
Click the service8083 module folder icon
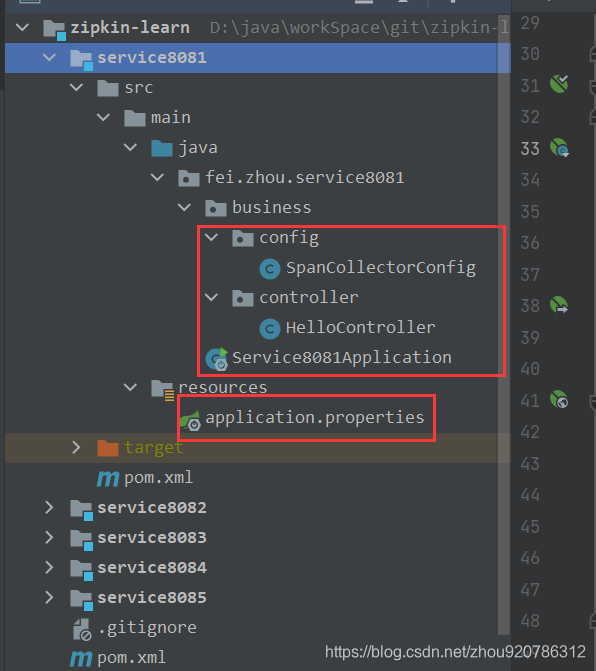pos(81,540)
